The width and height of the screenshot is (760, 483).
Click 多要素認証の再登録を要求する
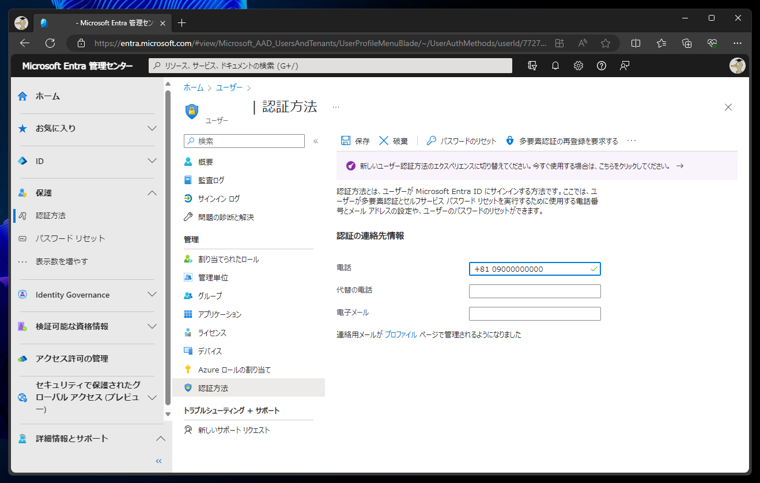click(562, 141)
